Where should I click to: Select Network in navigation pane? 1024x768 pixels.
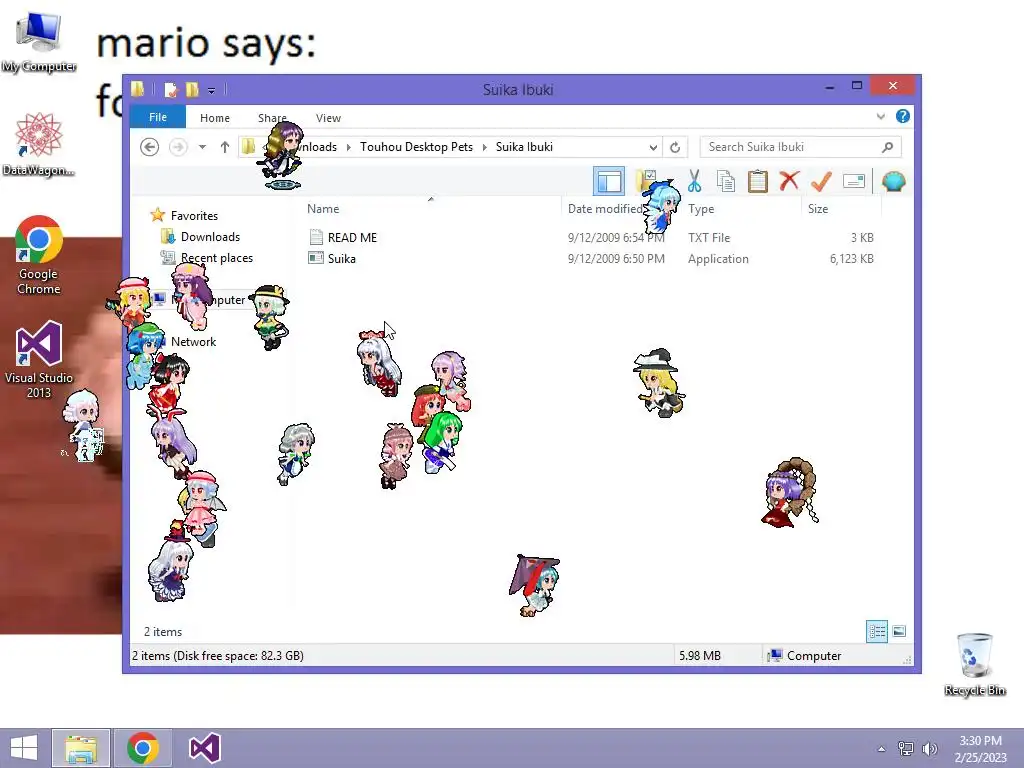(193, 342)
